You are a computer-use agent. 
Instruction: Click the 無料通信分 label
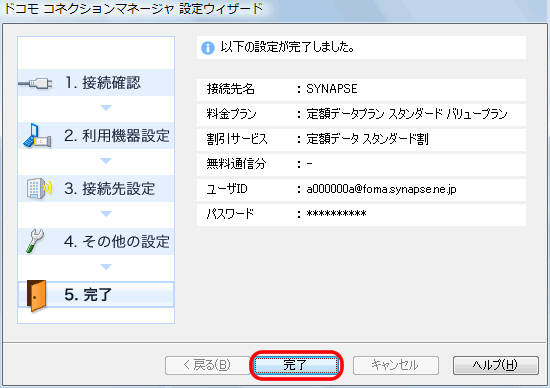point(236,164)
